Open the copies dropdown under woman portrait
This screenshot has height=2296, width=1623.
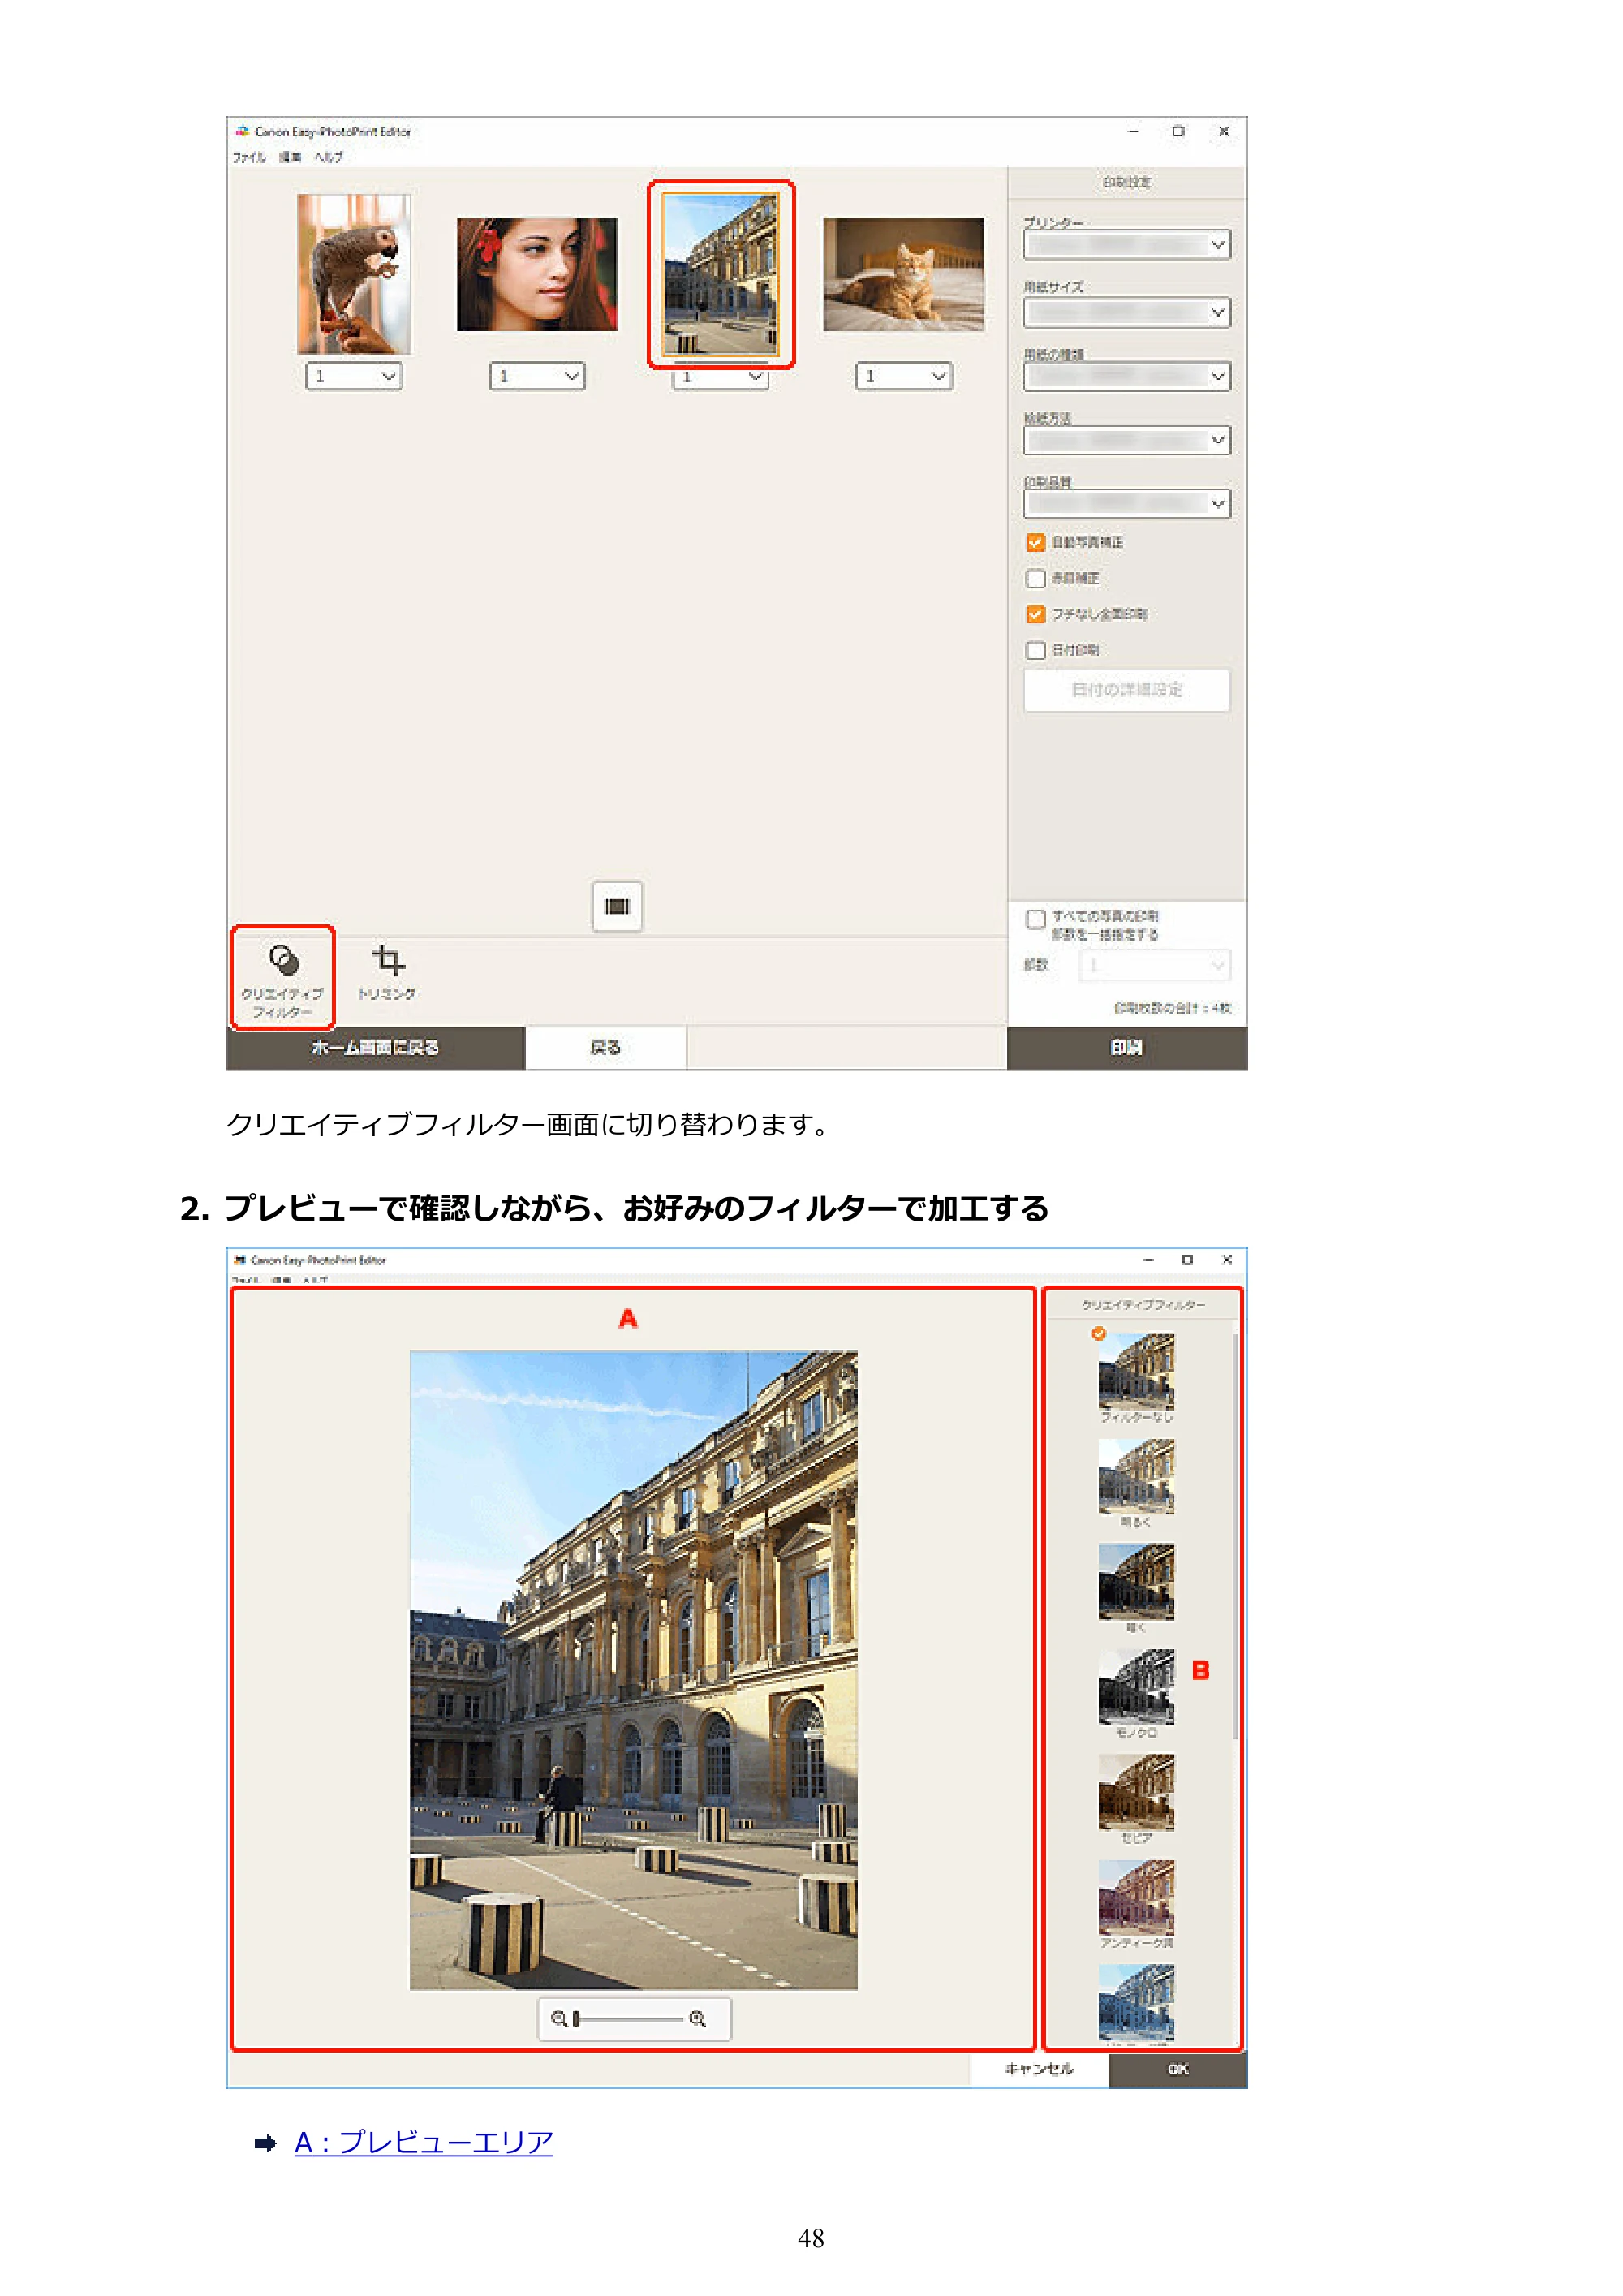tap(537, 376)
